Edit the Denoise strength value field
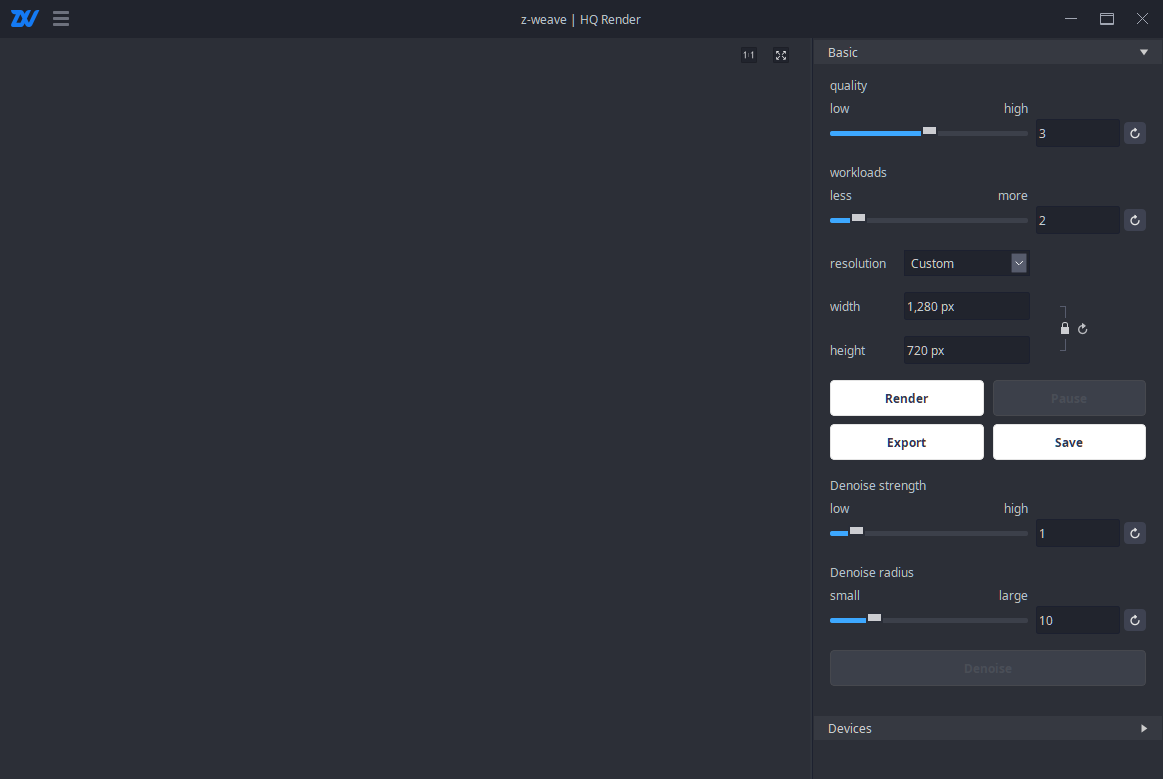1163x779 pixels. point(1078,533)
